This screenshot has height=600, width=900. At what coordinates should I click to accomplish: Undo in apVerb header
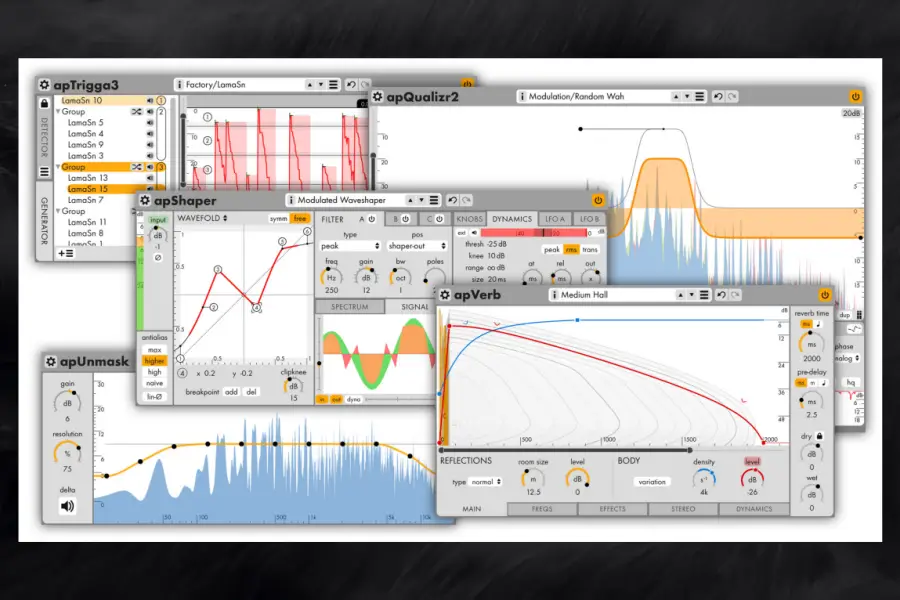click(721, 295)
